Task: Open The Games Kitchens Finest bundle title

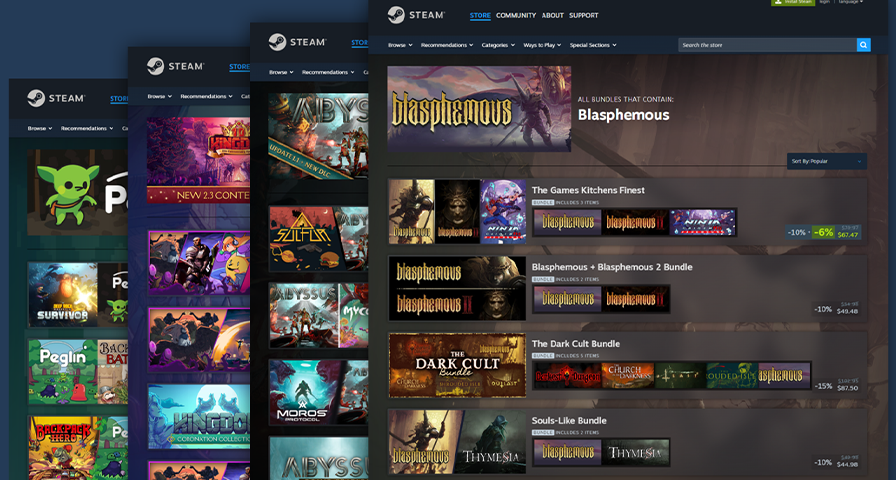Action: (x=588, y=190)
